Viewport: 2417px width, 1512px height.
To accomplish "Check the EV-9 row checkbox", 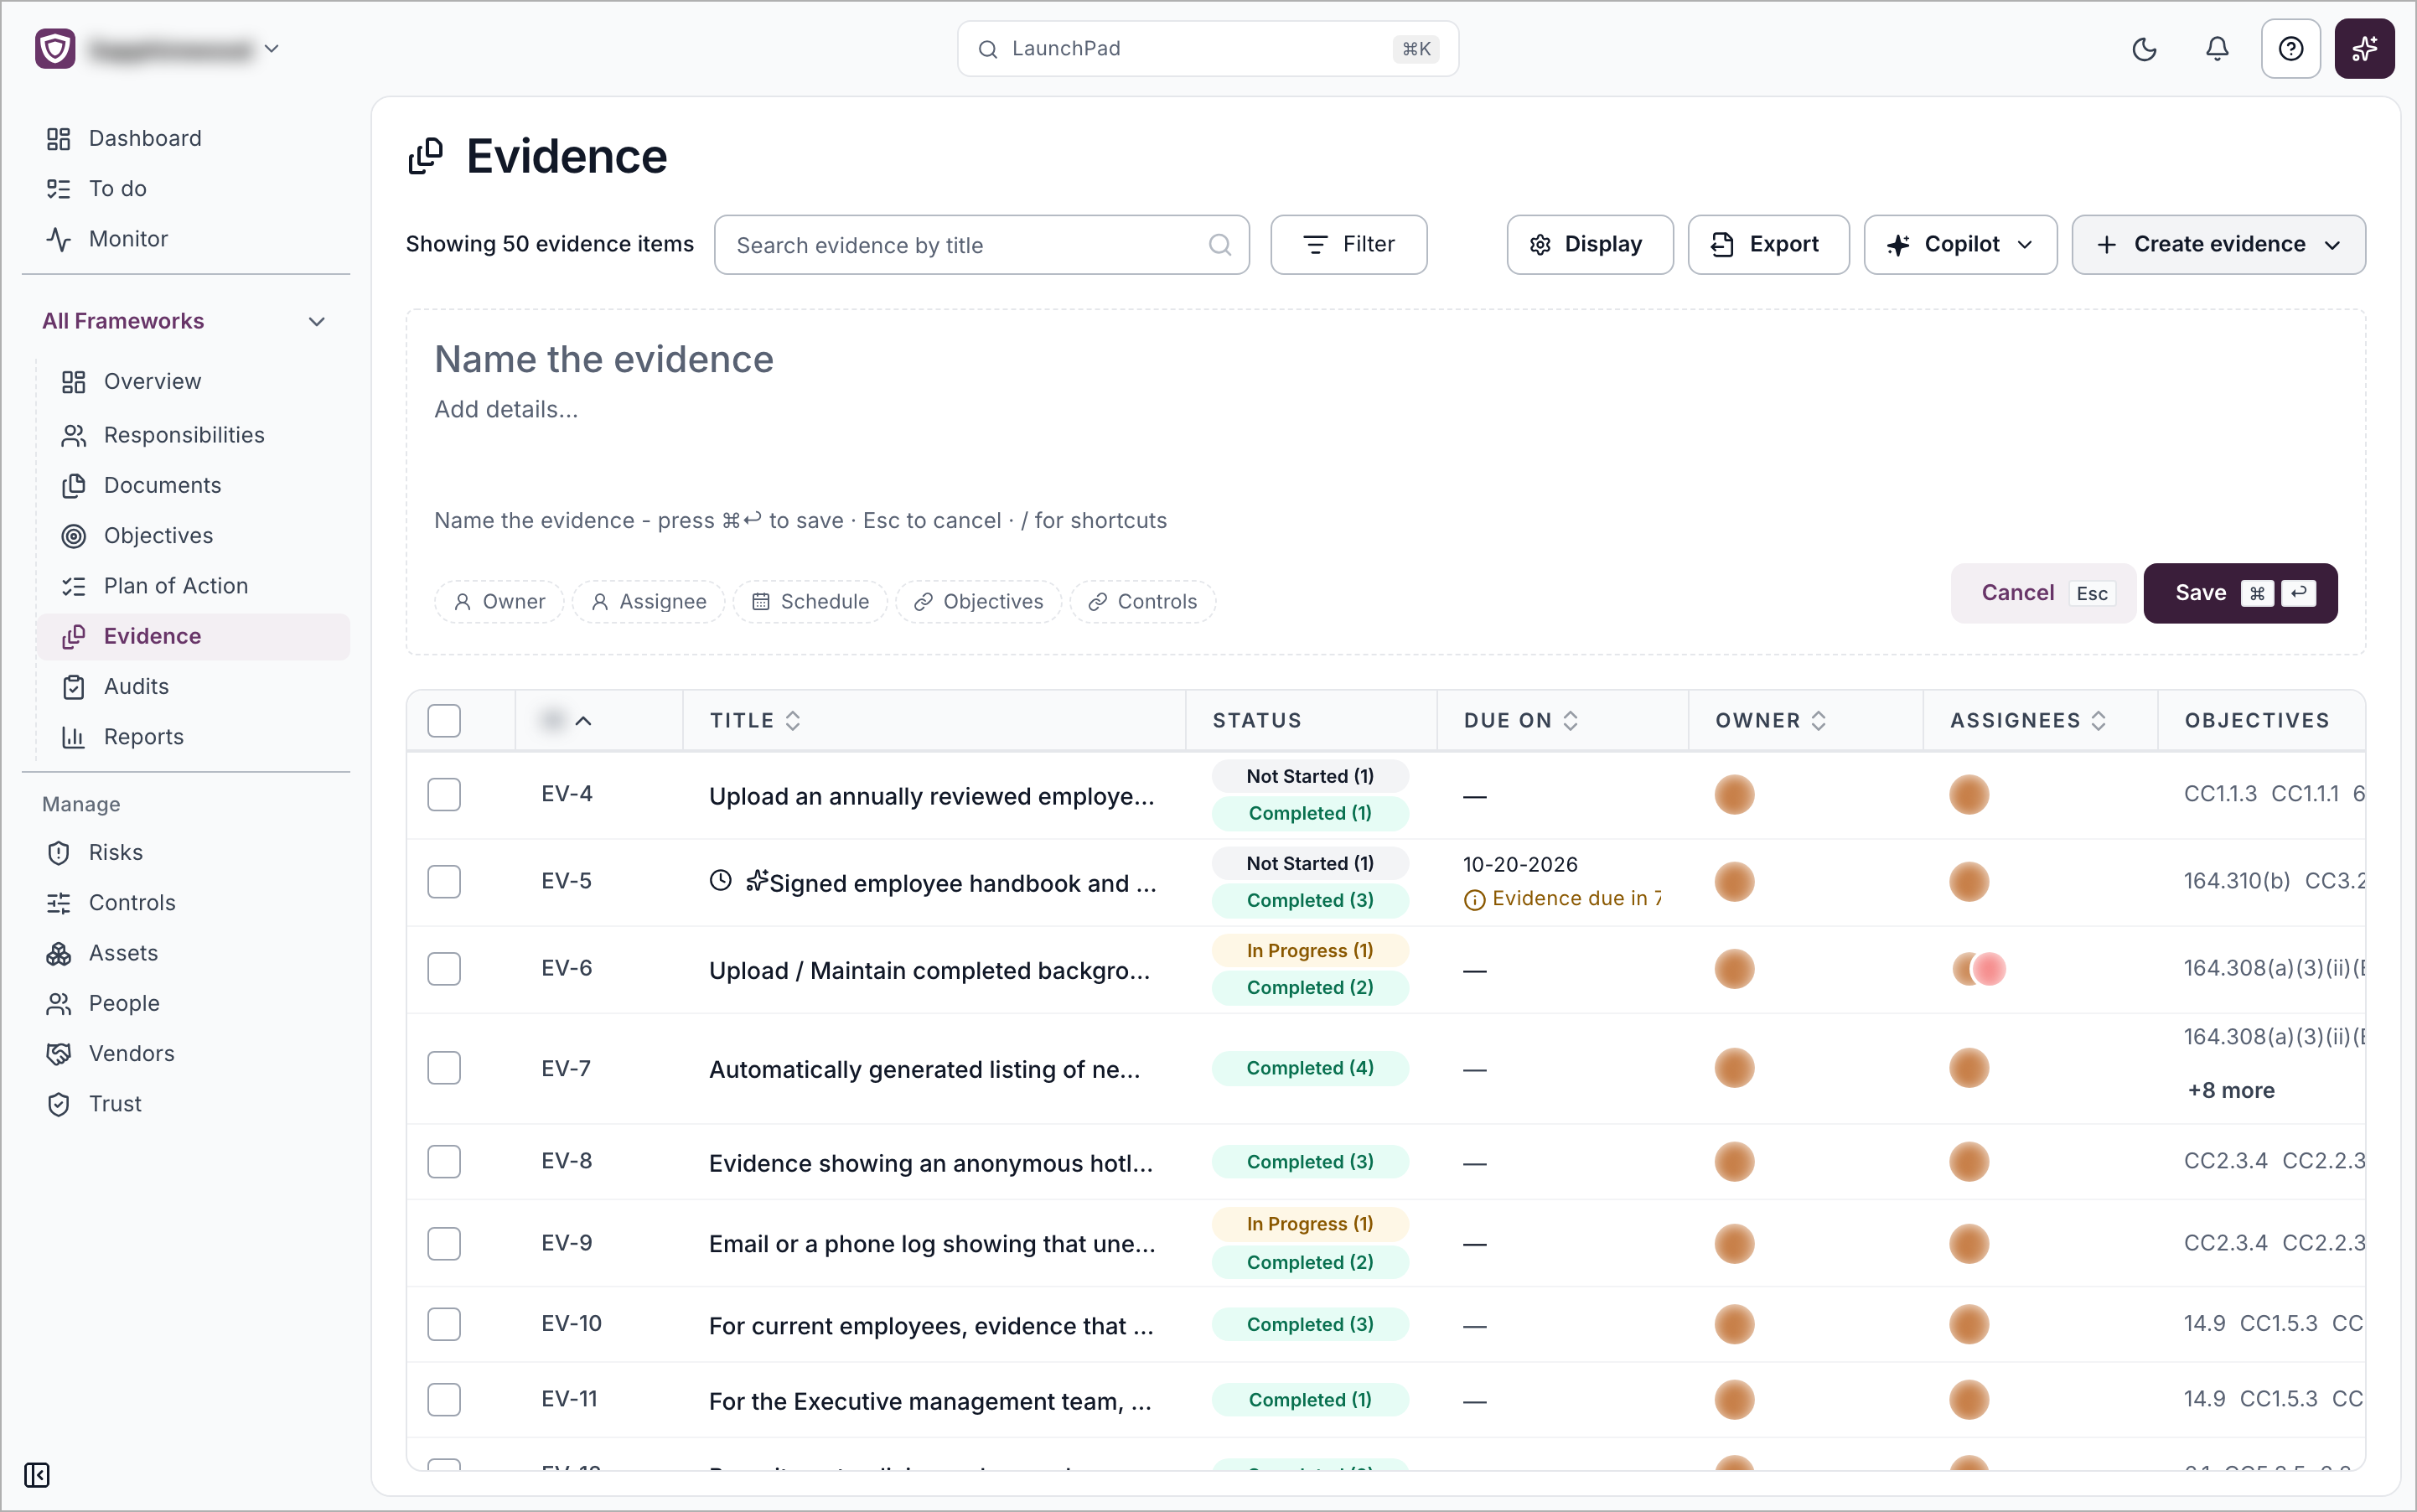I will tap(444, 1244).
